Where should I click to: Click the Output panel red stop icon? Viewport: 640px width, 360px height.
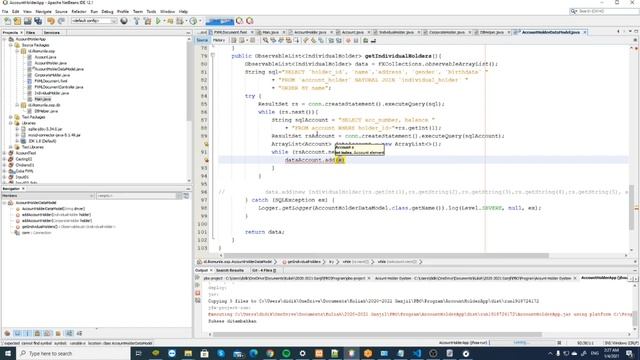pyautogui.click(x=198, y=293)
